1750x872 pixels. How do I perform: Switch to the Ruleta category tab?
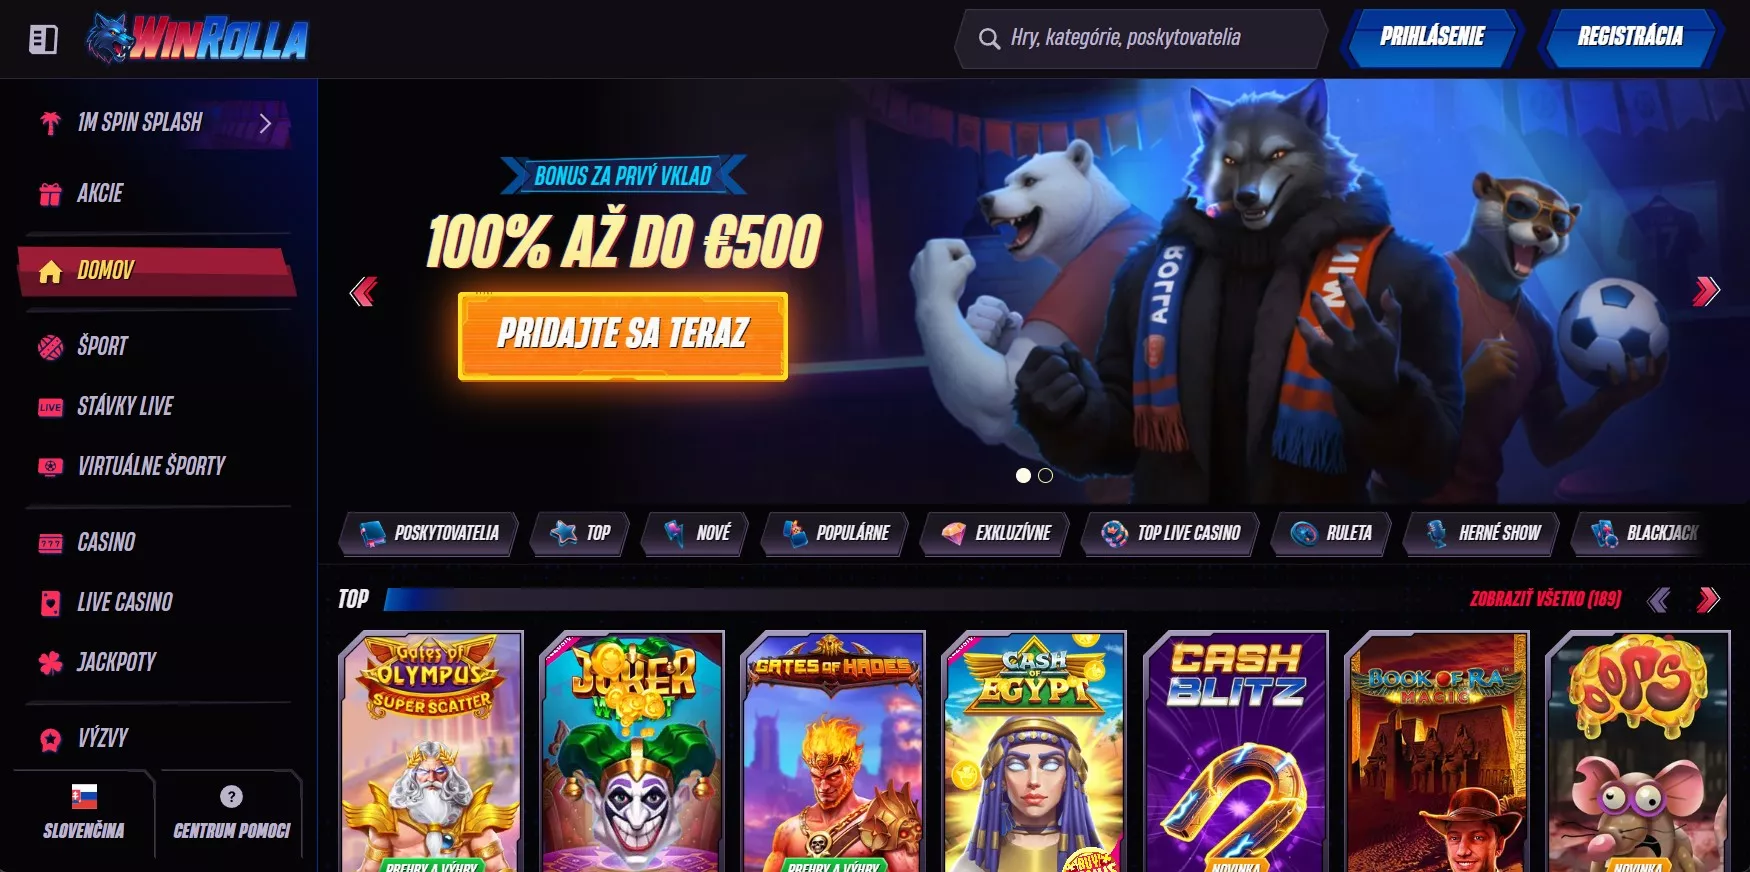(1331, 533)
